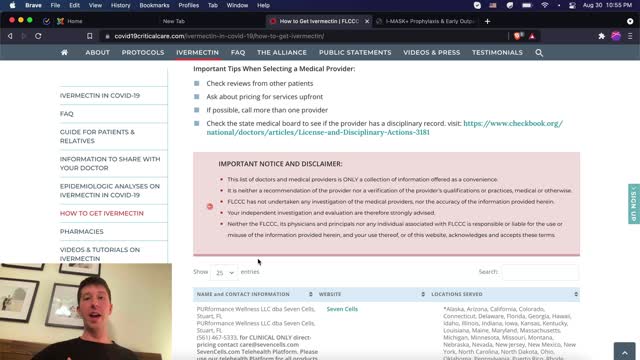Click the browser forward arrow
640x360 pixels.
24,36
